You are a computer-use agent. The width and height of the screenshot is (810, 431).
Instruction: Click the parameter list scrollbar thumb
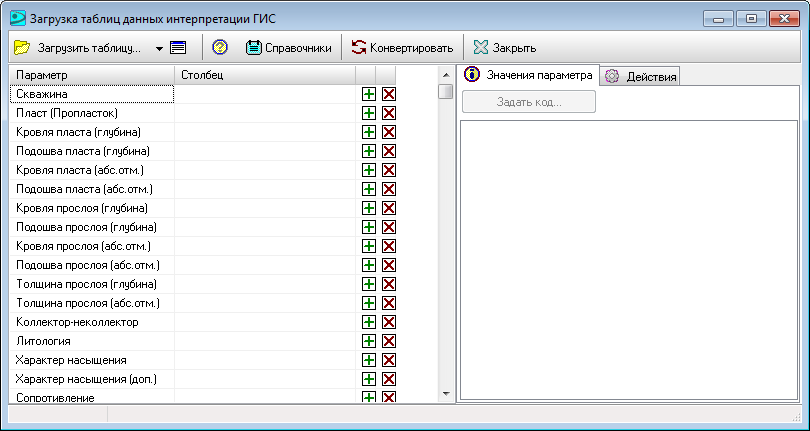(445, 91)
